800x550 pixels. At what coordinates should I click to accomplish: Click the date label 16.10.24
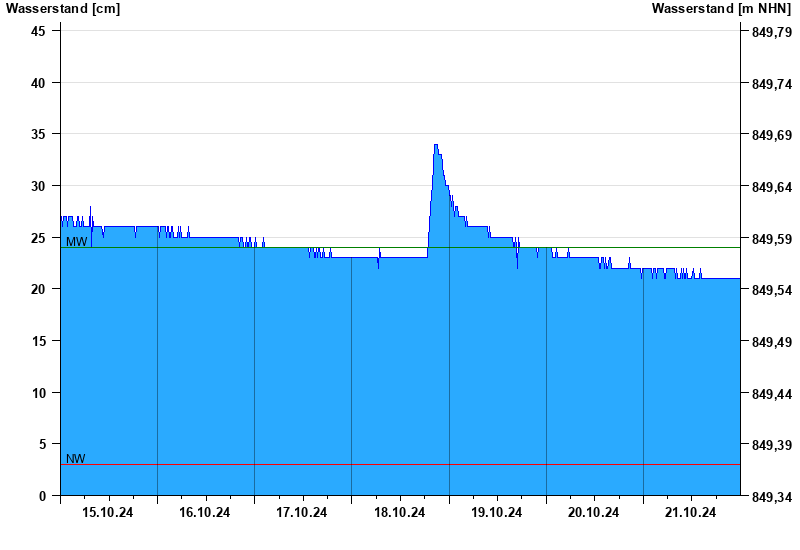pos(205,512)
